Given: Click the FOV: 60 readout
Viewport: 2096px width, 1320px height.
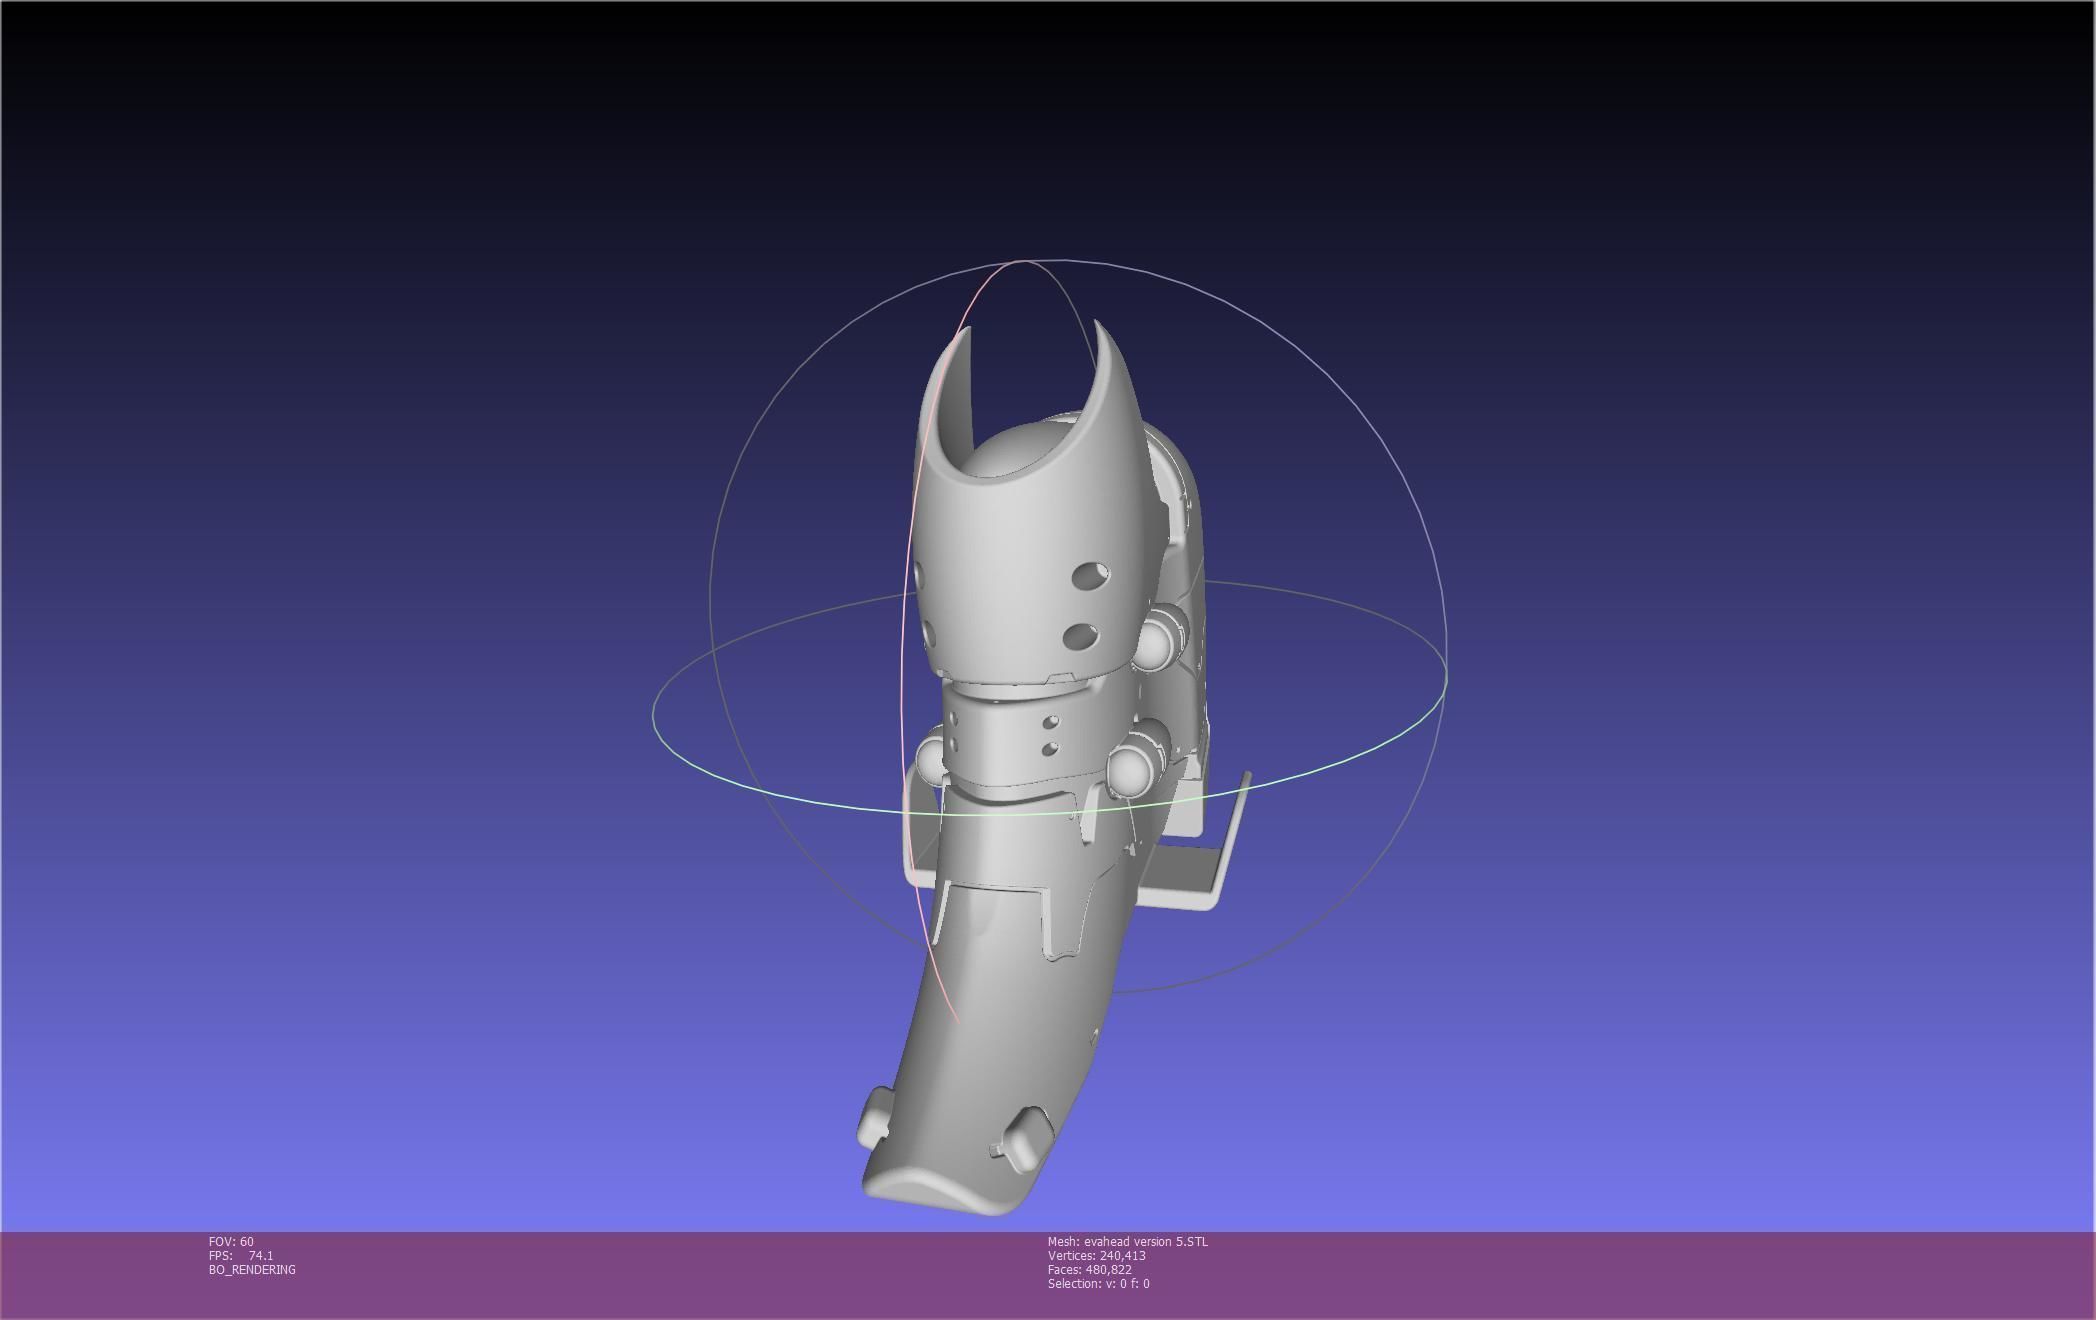Looking at the screenshot, I should click(x=231, y=1241).
